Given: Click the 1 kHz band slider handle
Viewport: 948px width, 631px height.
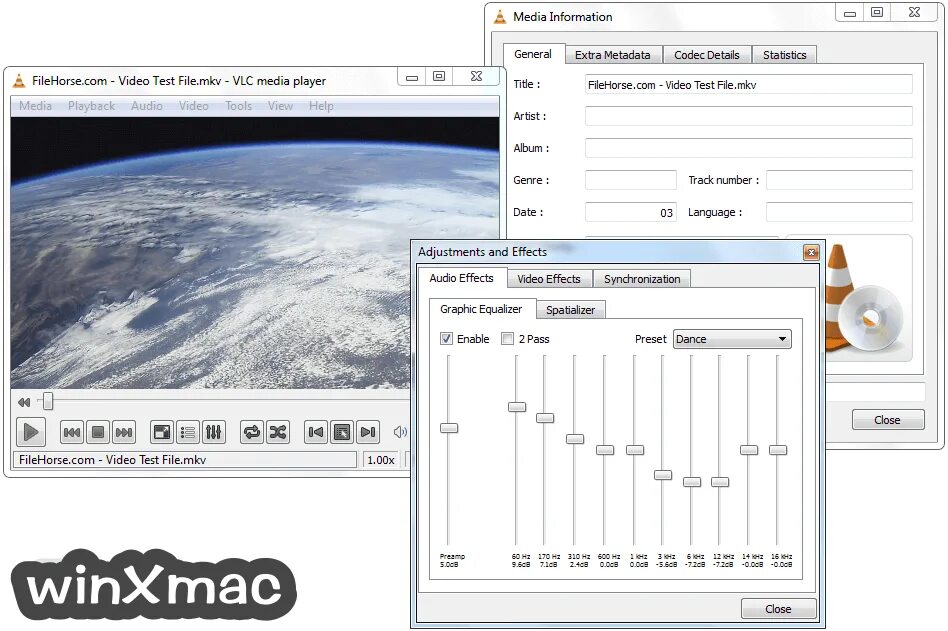Looking at the screenshot, I should 635,450.
